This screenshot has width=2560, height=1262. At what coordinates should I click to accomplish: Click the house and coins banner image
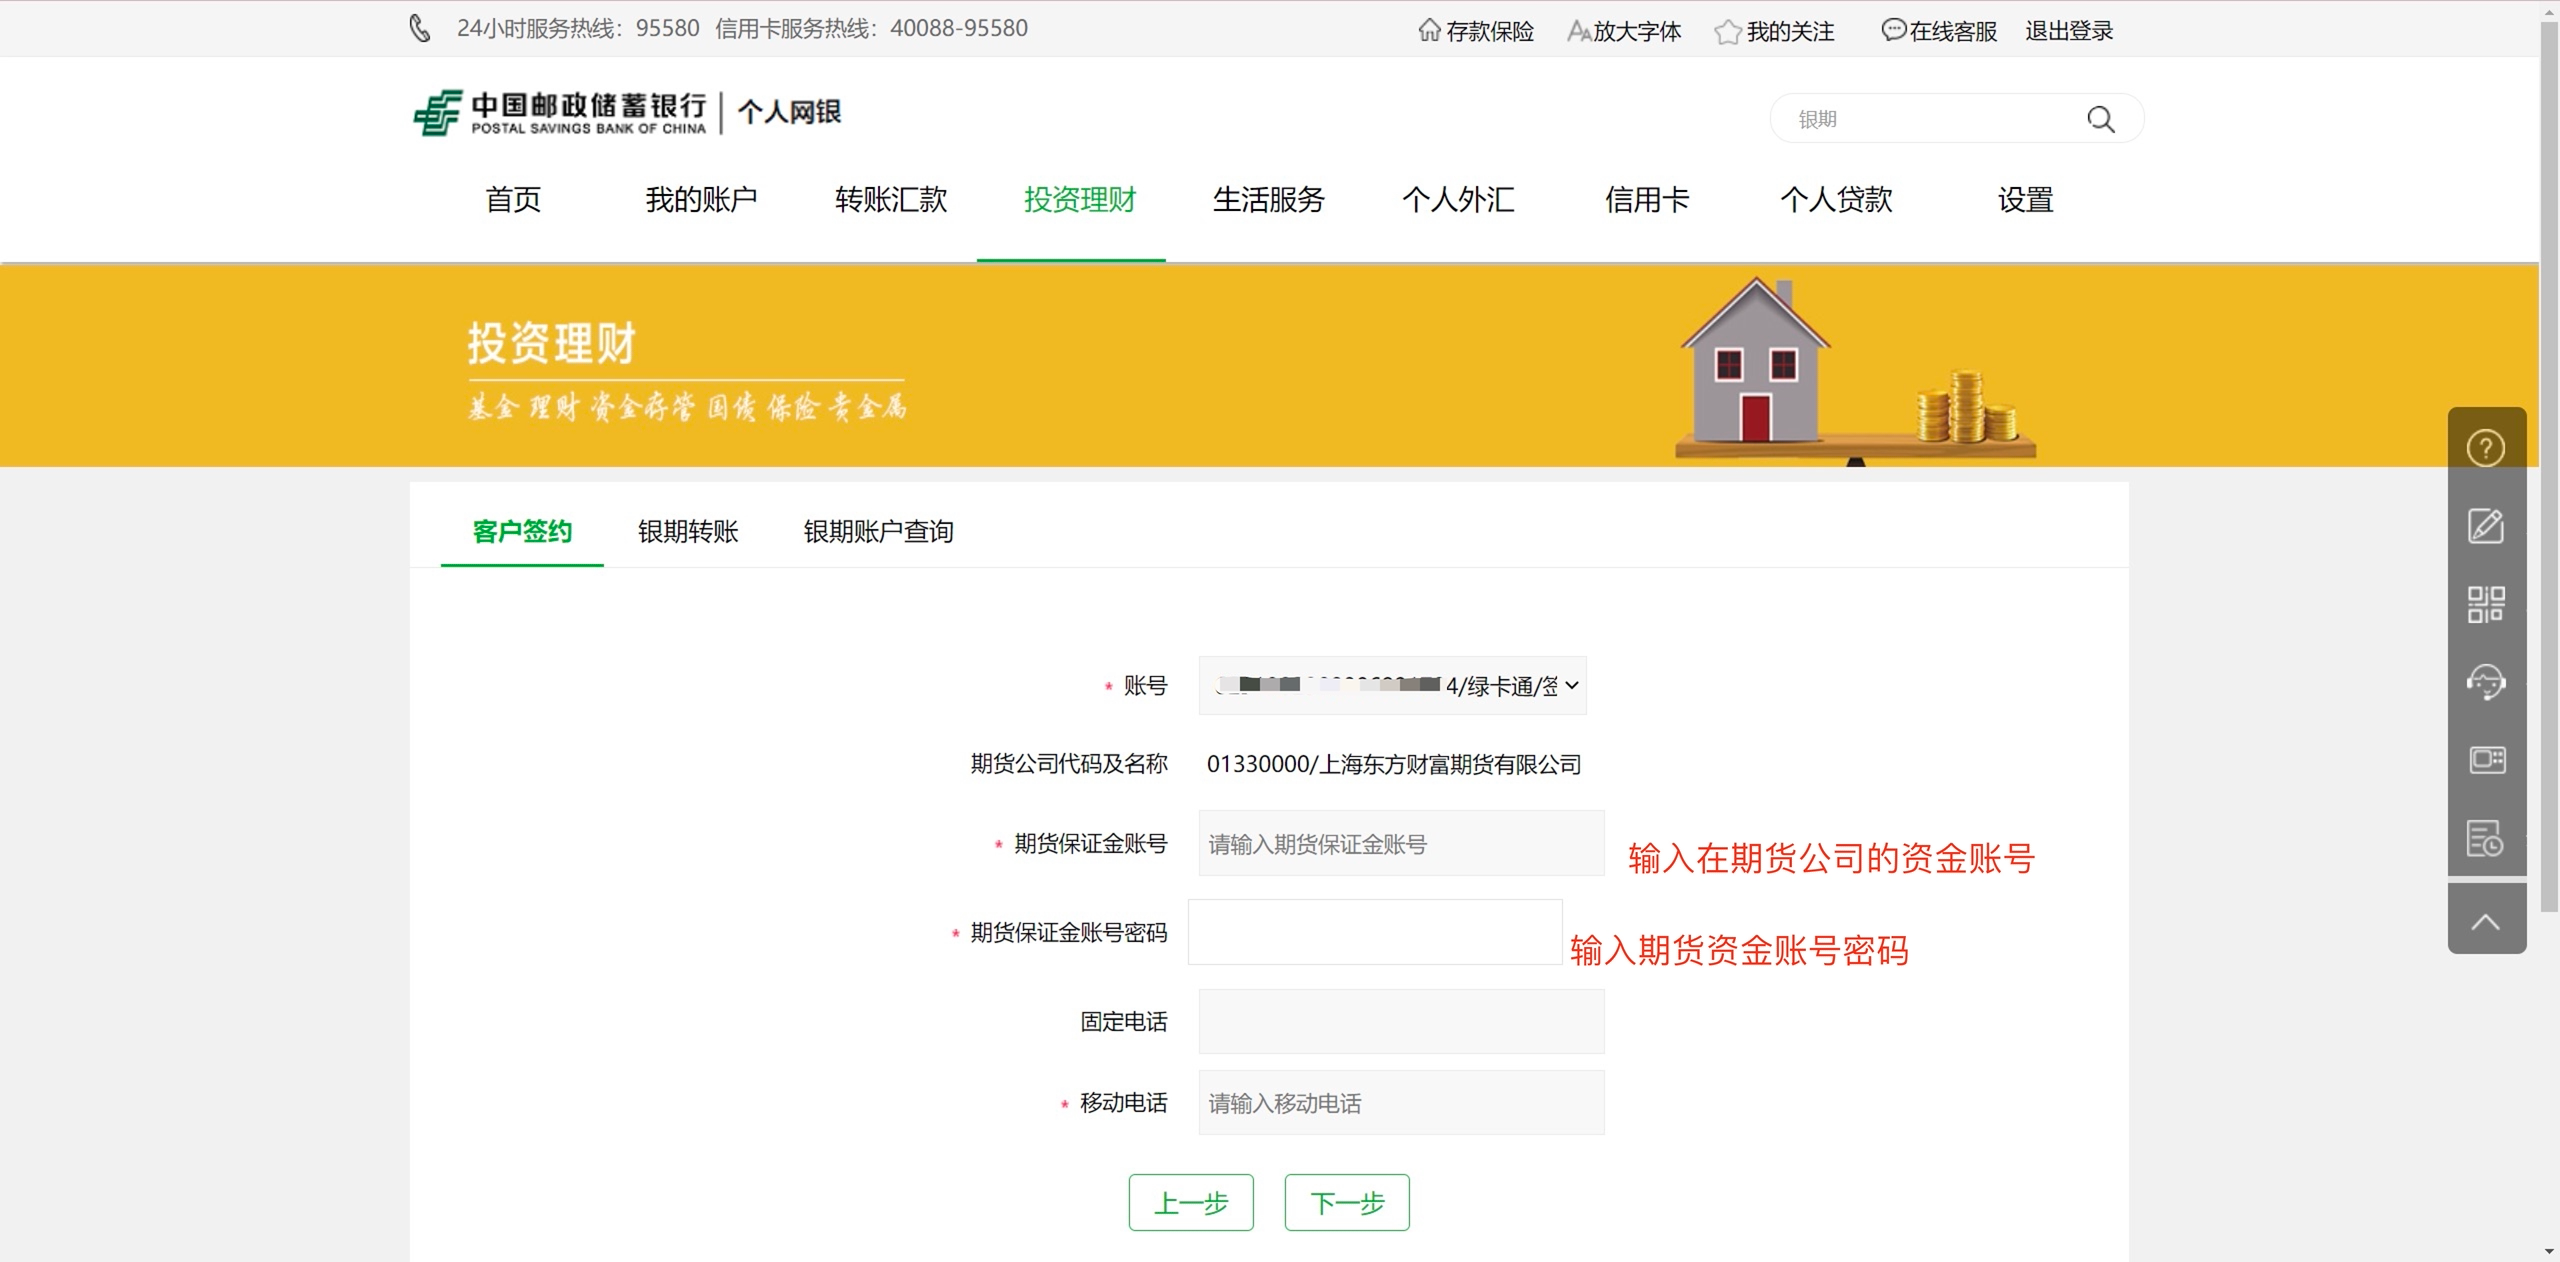1856,370
